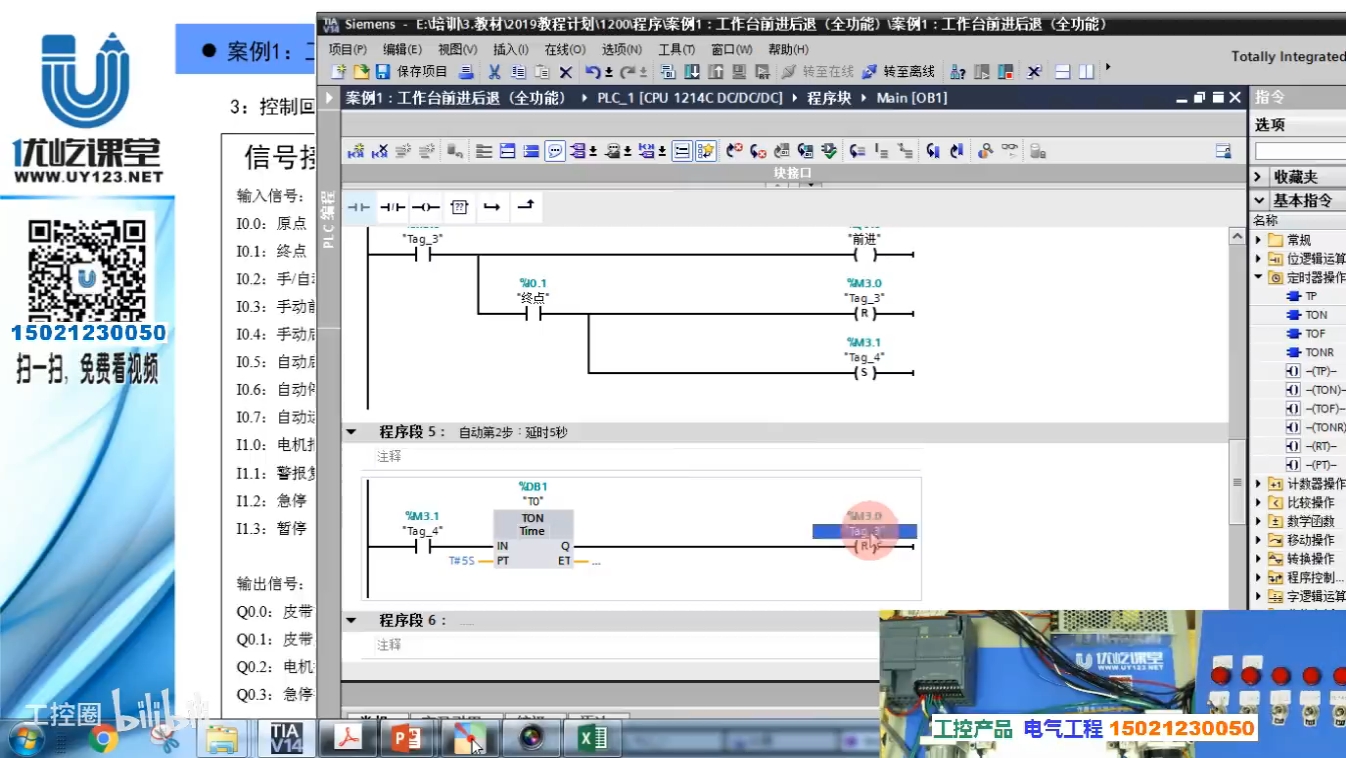Expand the 计数器操作 folder
This screenshot has width=1346, height=758.
click(1259, 484)
